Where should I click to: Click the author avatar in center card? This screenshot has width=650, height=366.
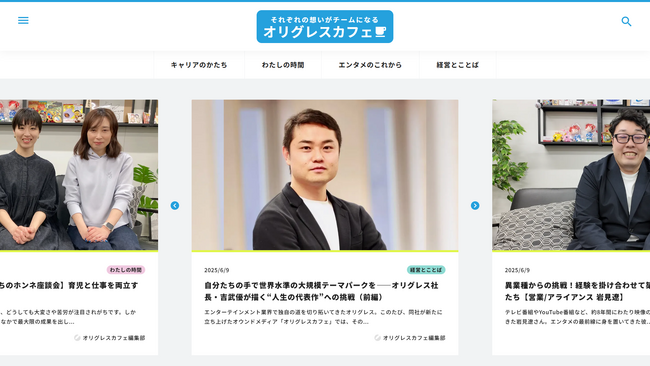pos(377,338)
